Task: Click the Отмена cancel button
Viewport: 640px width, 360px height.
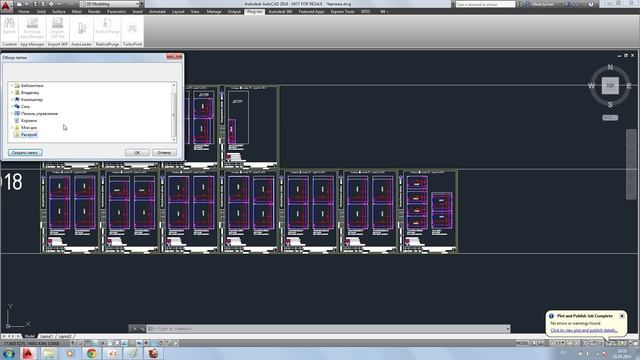Action: pyautogui.click(x=164, y=153)
